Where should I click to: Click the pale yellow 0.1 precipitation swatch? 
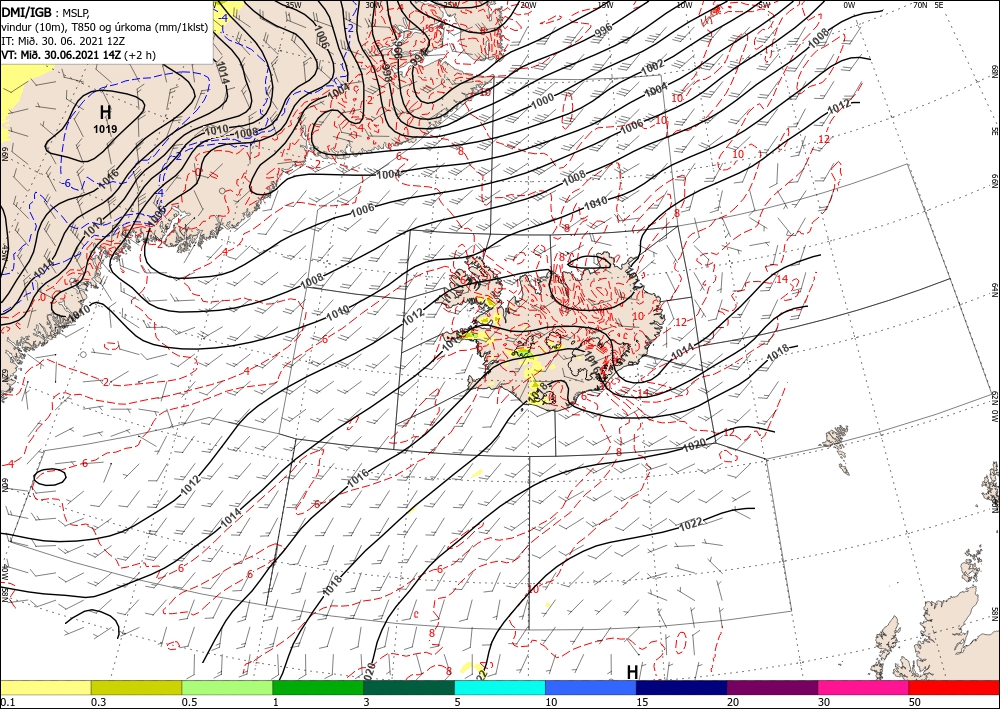45,687
